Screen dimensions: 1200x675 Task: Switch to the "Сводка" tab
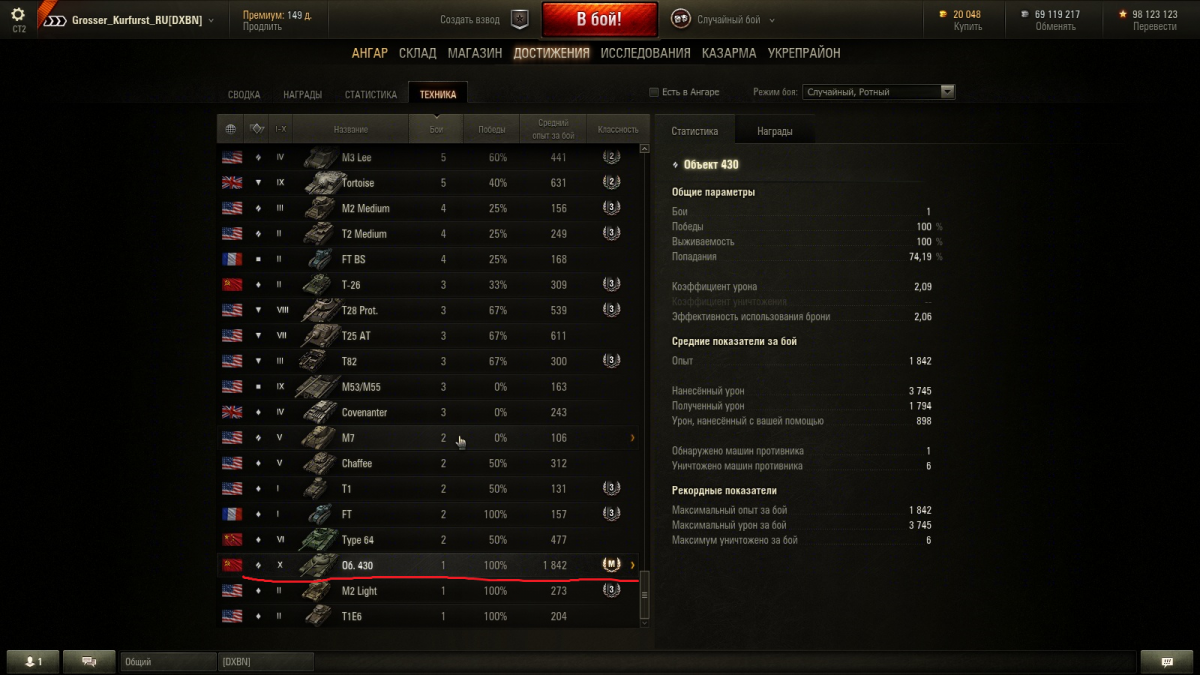click(244, 95)
